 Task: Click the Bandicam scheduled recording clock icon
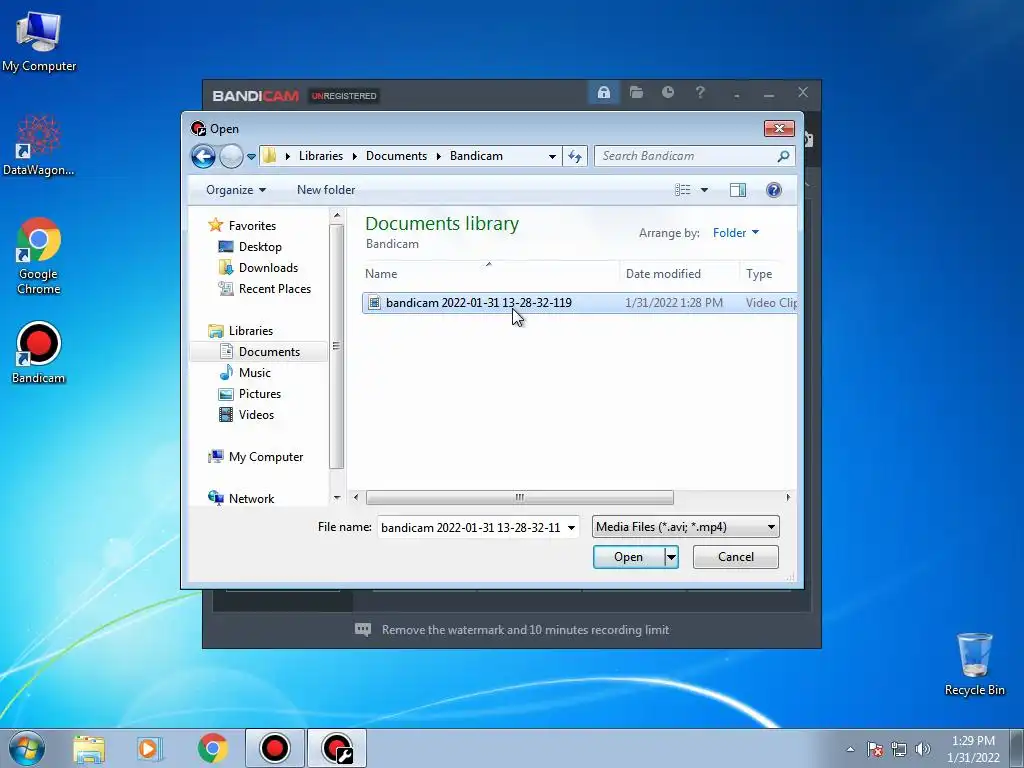(667, 93)
